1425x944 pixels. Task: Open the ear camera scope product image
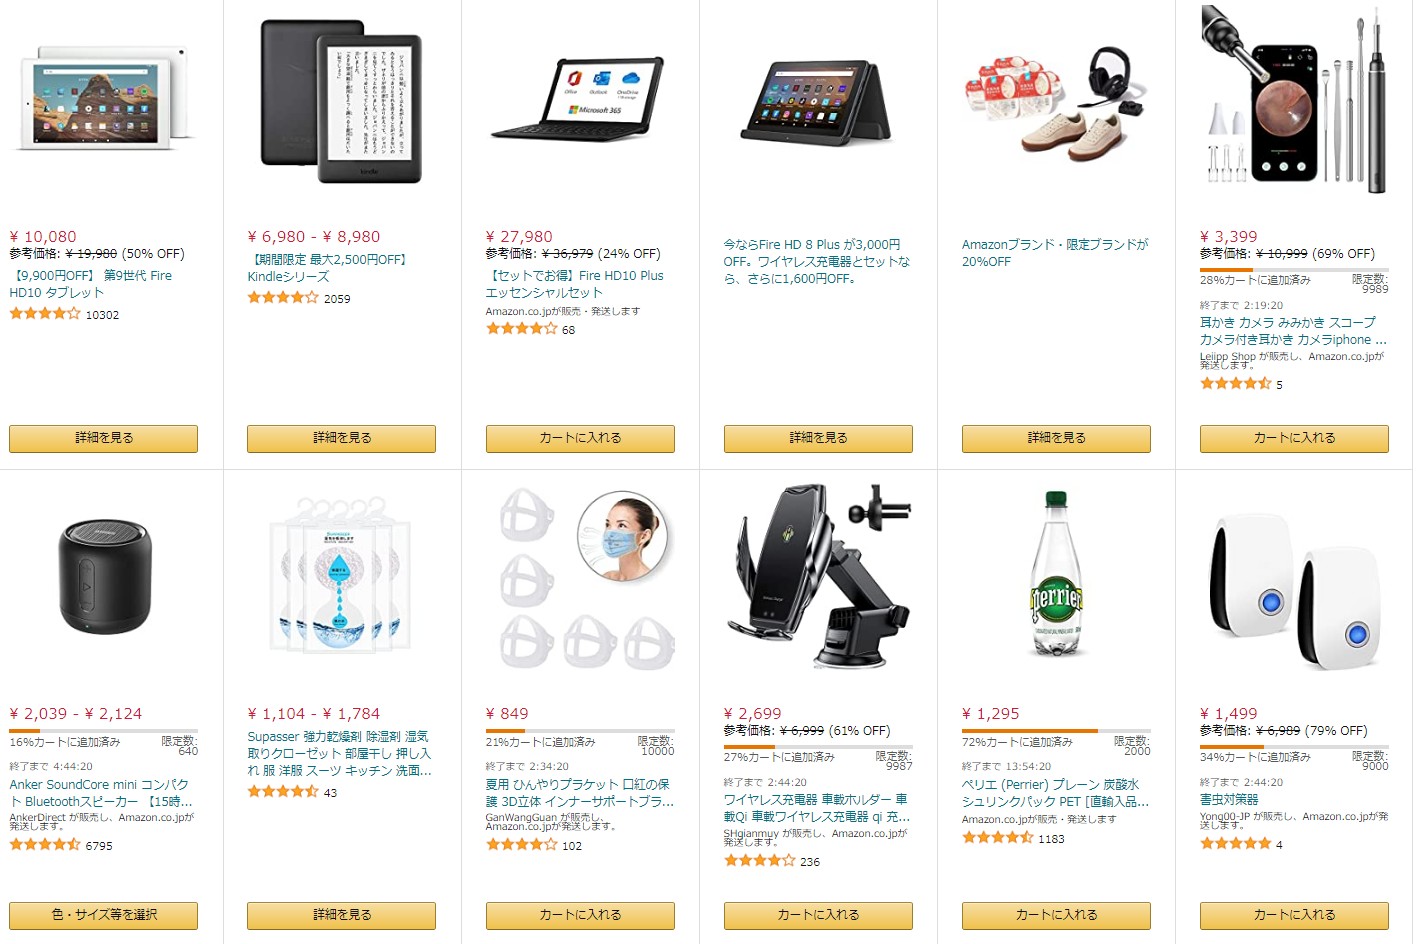pos(1294,98)
